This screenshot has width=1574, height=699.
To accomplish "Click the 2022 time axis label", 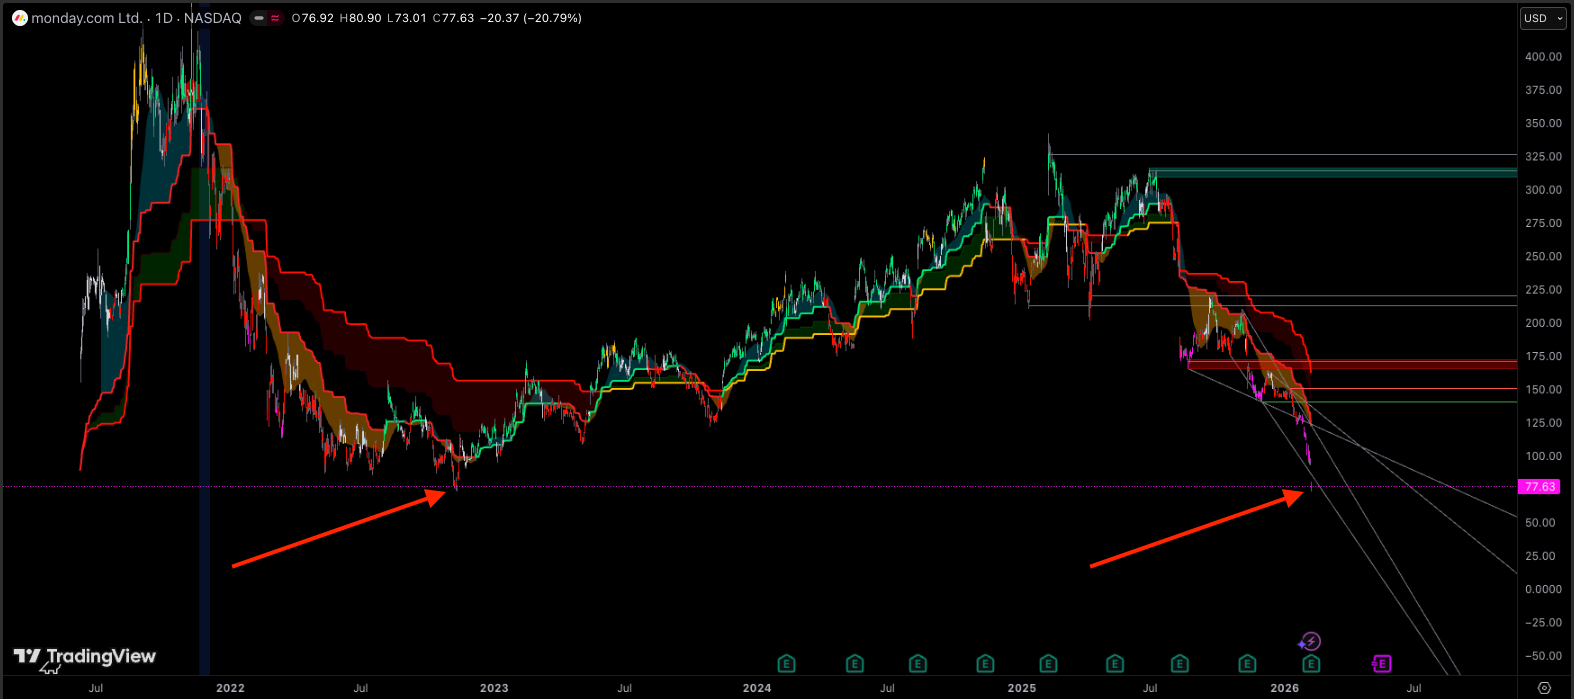I will pyautogui.click(x=230, y=688).
